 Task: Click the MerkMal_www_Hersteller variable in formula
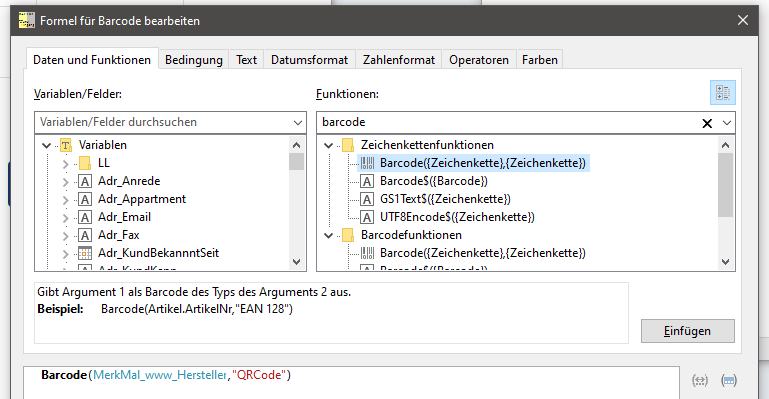click(160, 375)
